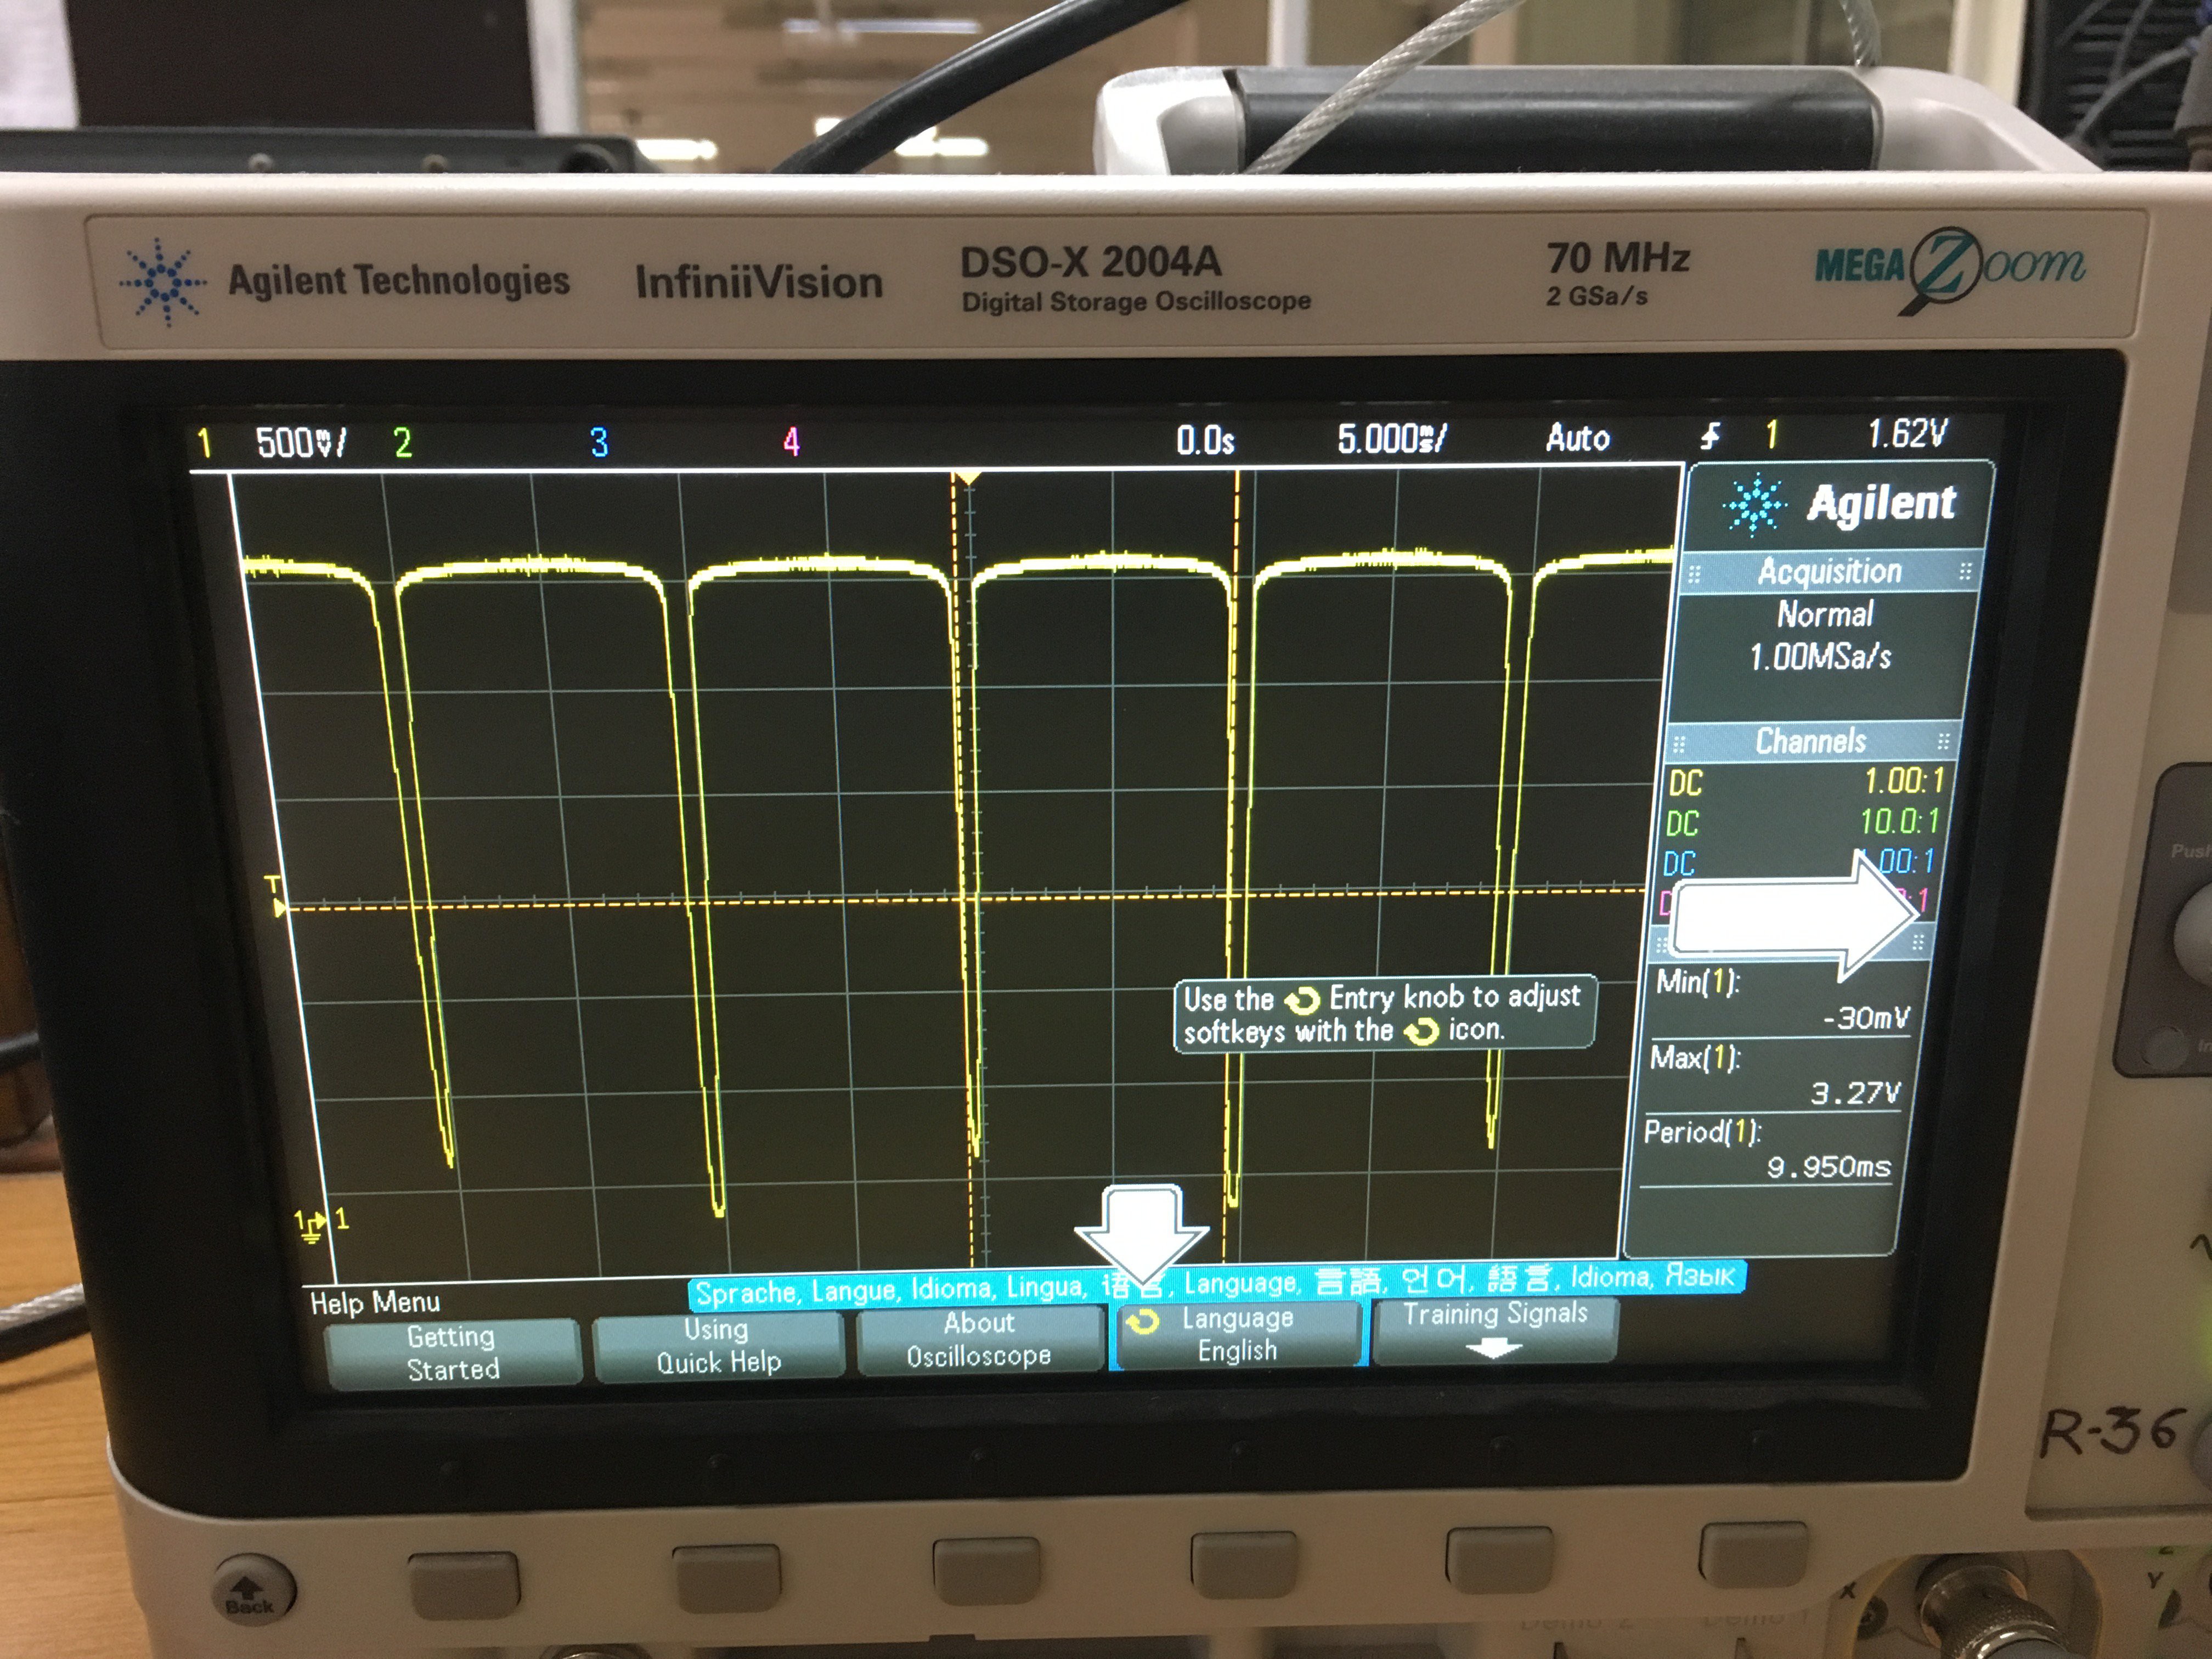This screenshot has width=2212, height=1659.
Task: Select the Using Quick Help softkey
Action: pos(718,1346)
